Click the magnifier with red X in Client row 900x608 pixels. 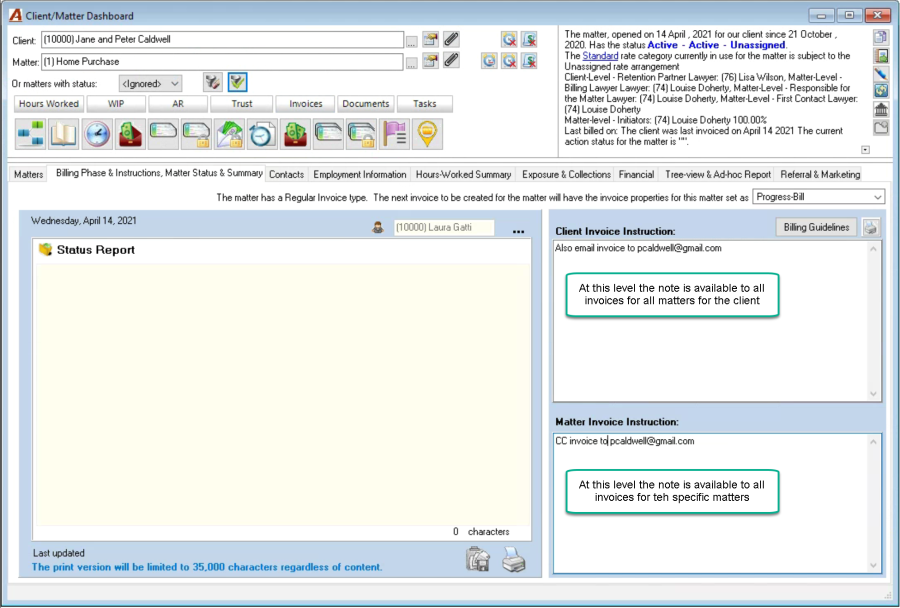tap(509, 39)
